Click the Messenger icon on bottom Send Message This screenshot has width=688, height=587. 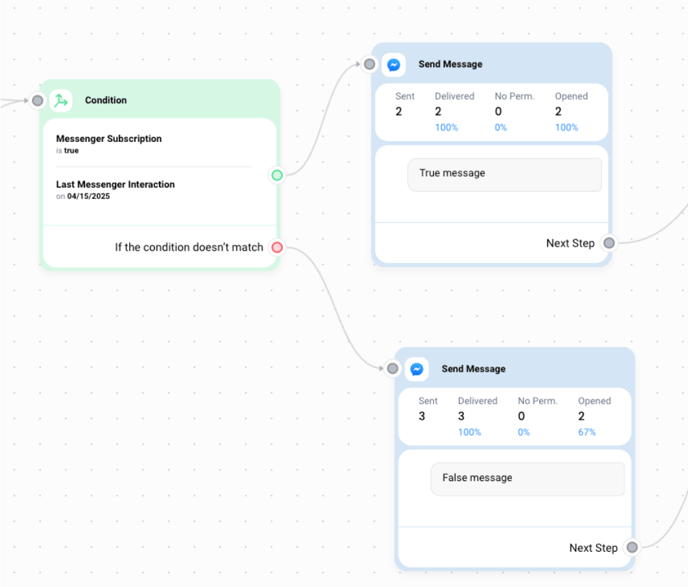[x=417, y=369]
